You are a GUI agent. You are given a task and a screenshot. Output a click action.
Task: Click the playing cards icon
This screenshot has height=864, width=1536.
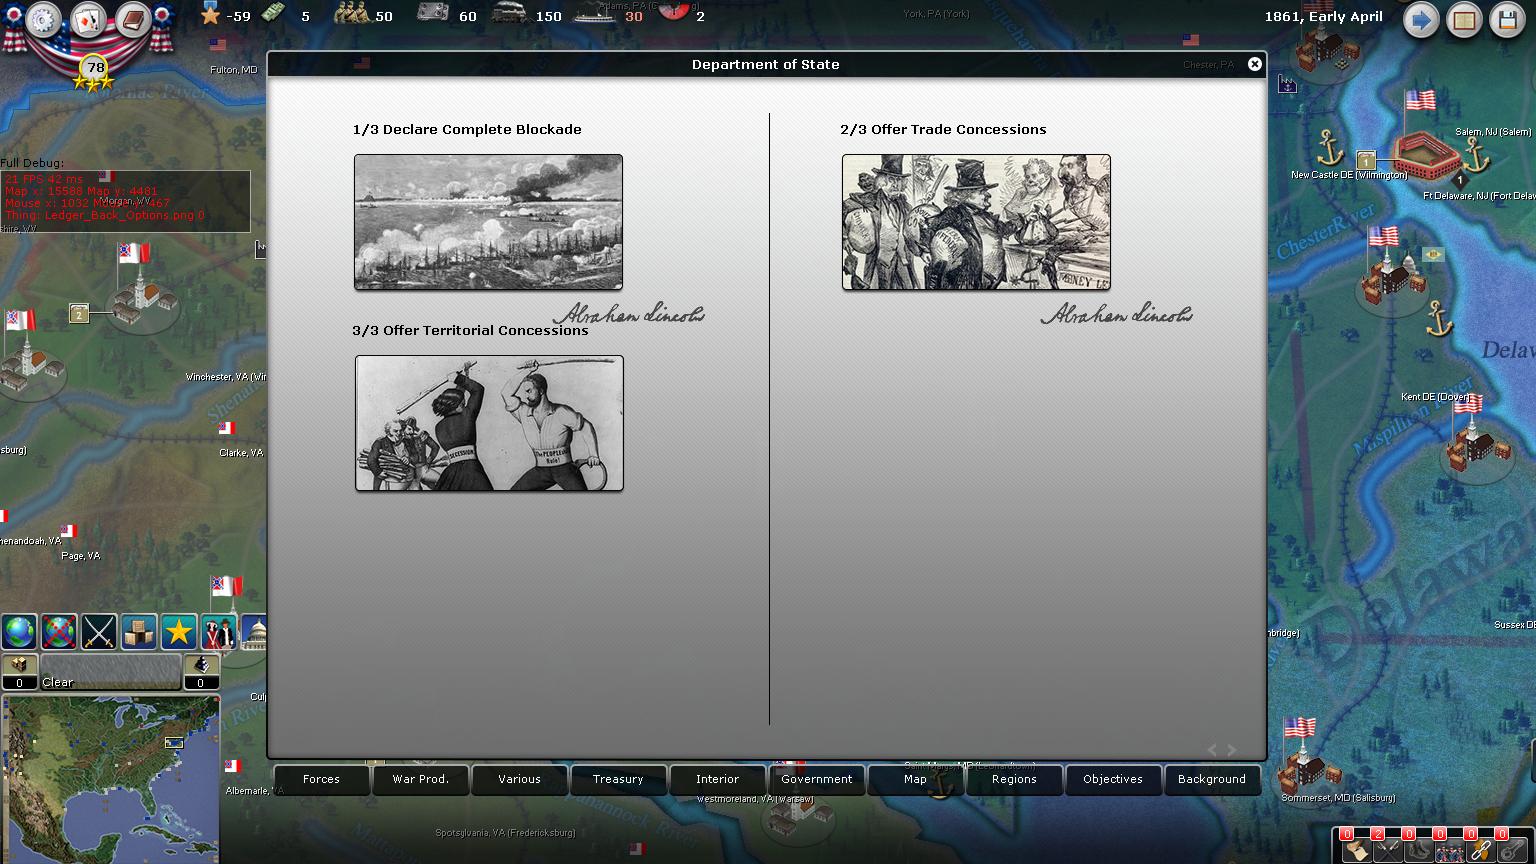click(88, 20)
